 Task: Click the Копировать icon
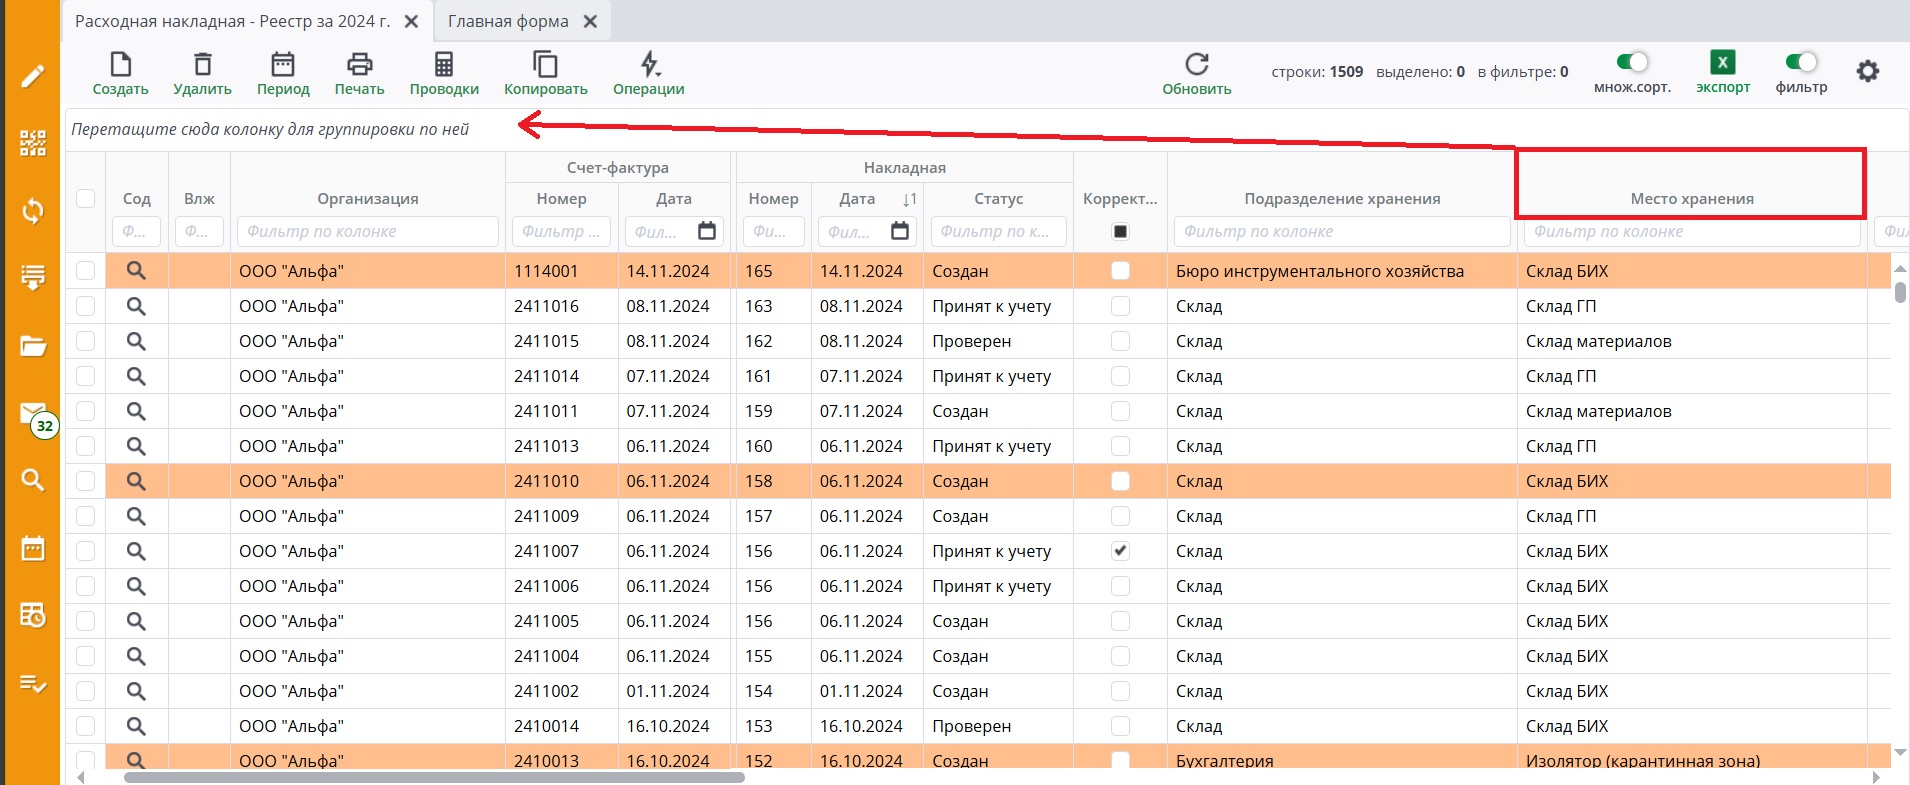click(545, 66)
